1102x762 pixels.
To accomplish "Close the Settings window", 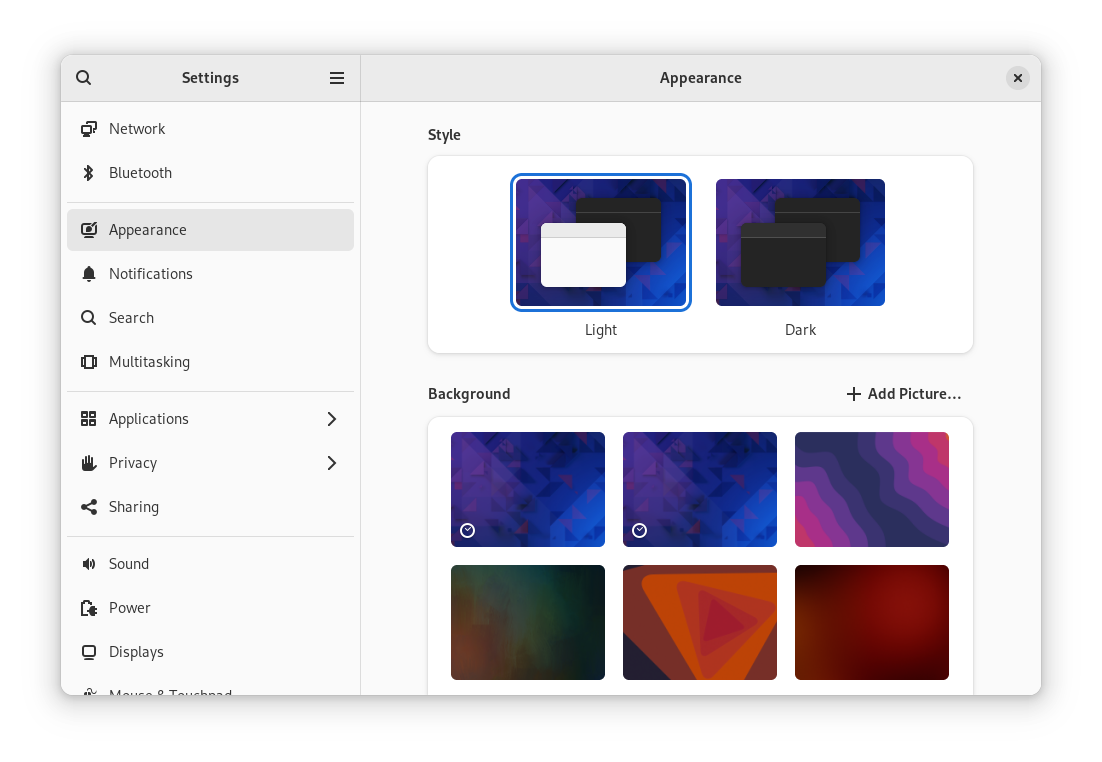I will pyautogui.click(x=1017, y=78).
